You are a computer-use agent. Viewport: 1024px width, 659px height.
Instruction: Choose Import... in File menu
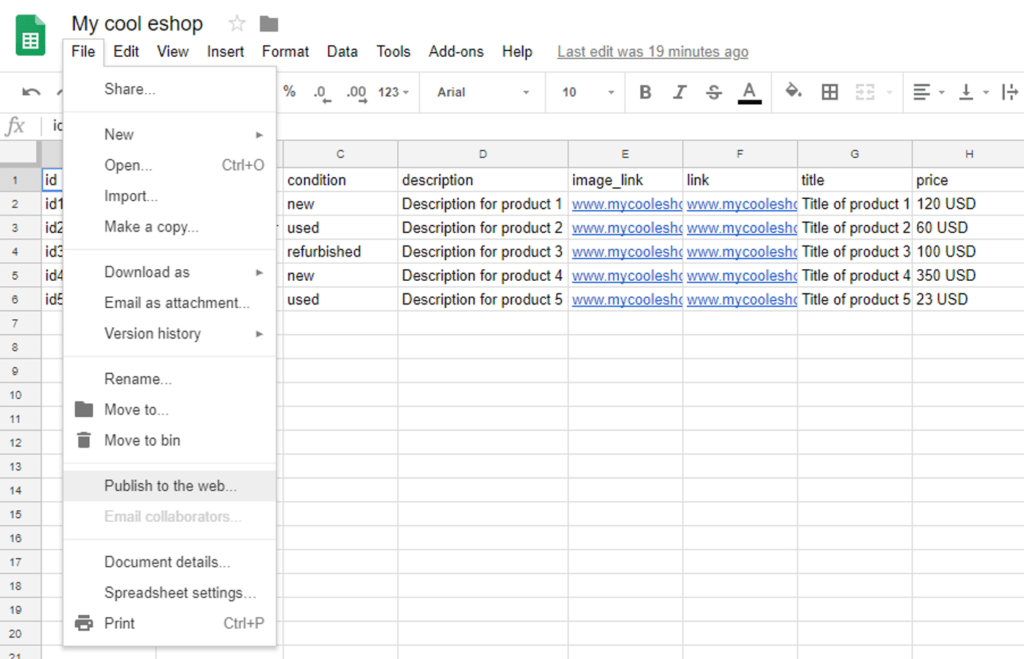pos(170,196)
